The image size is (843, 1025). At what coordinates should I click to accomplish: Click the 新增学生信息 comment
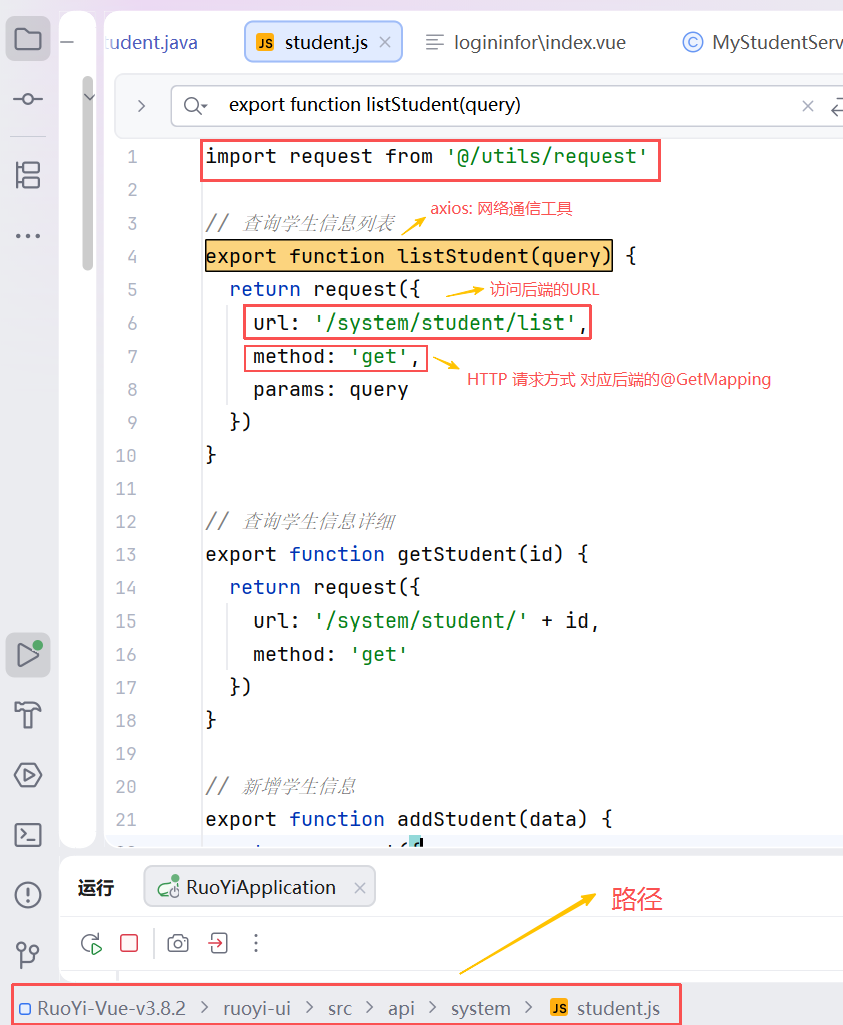[x=299, y=786]
